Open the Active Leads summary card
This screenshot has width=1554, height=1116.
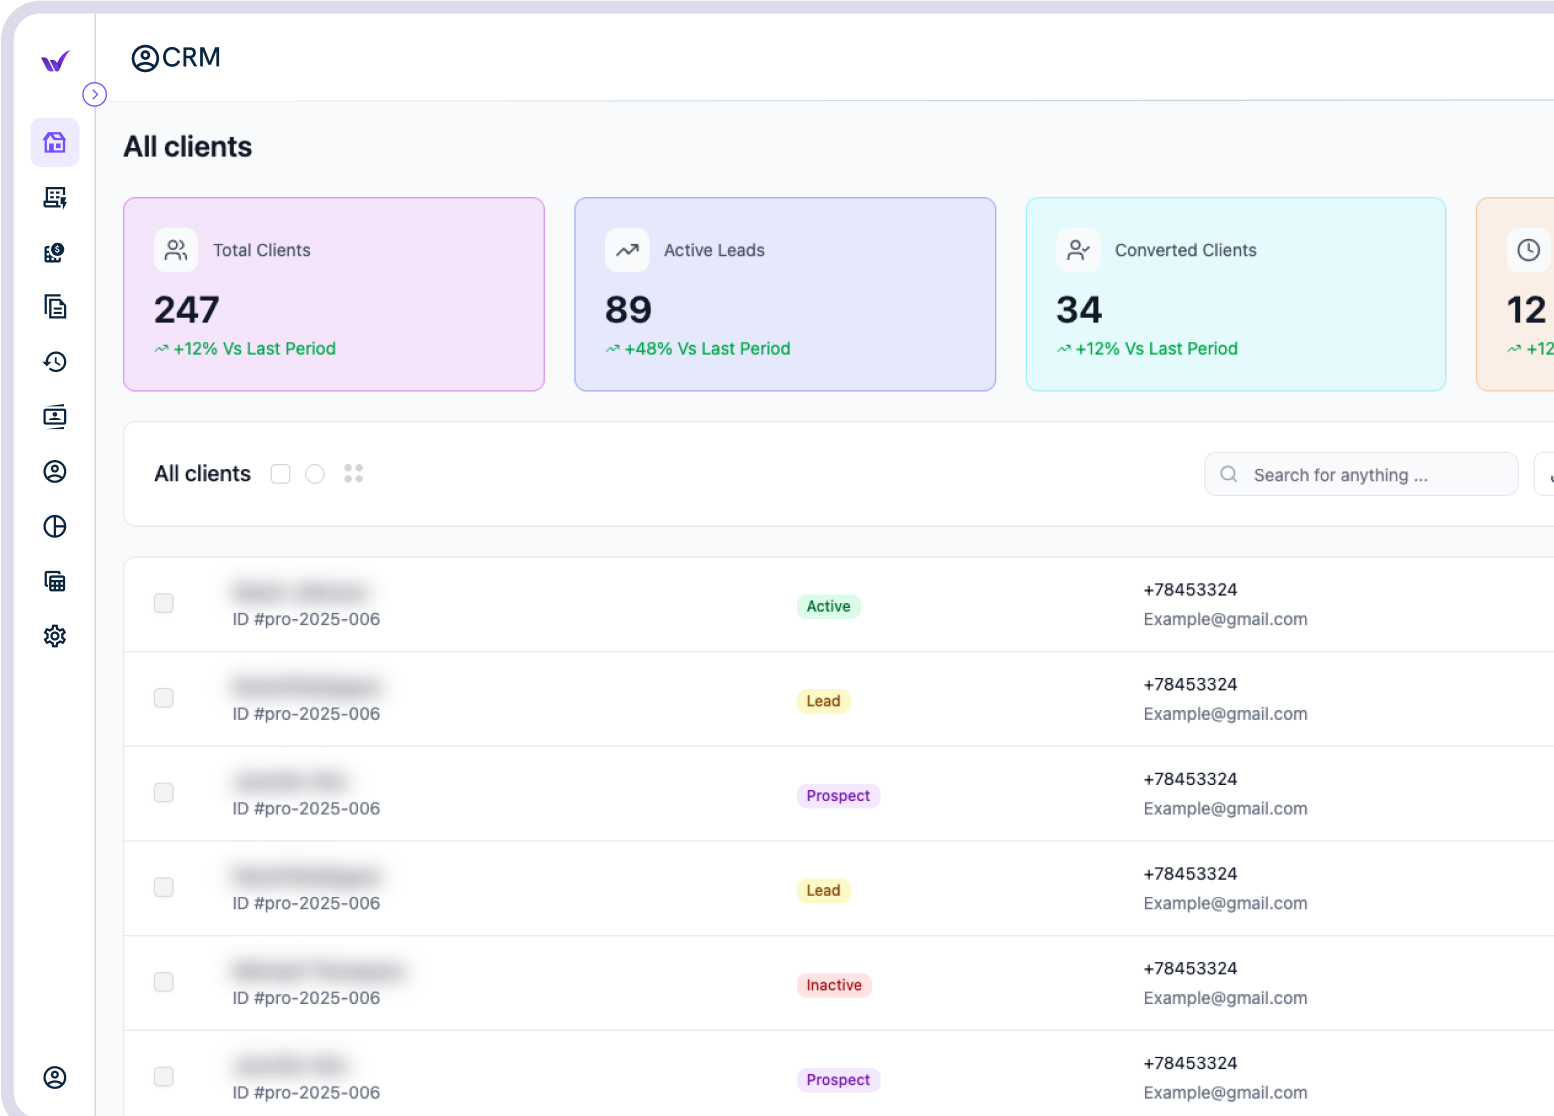pos(784,294)
